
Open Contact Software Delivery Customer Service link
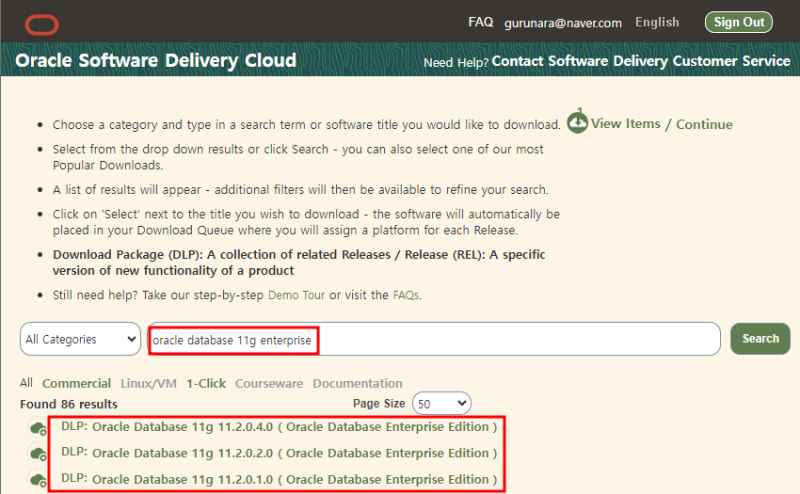(641, 61)
